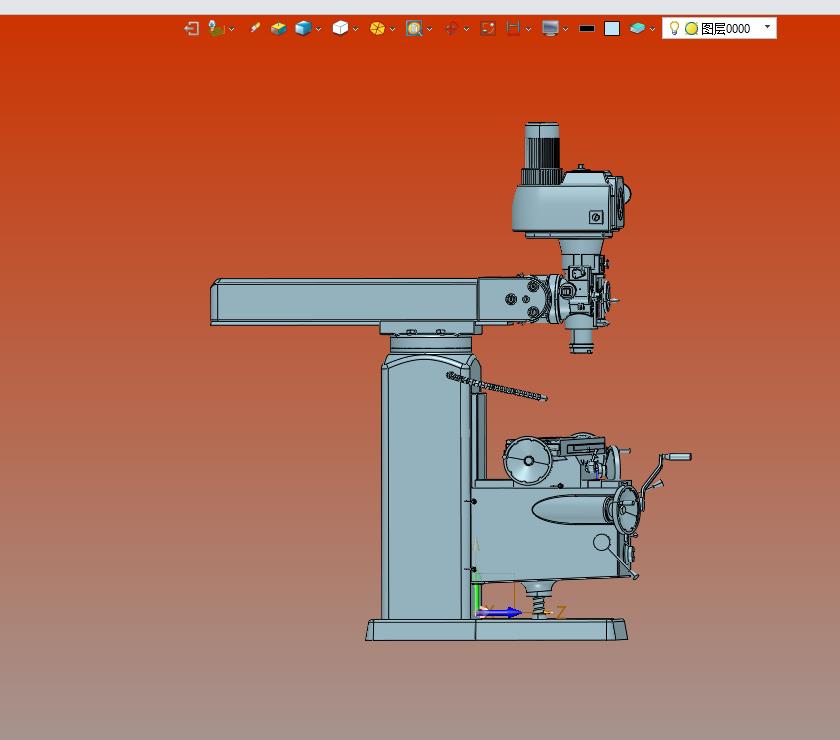Click the blue X axis arrow

(499, 612)
